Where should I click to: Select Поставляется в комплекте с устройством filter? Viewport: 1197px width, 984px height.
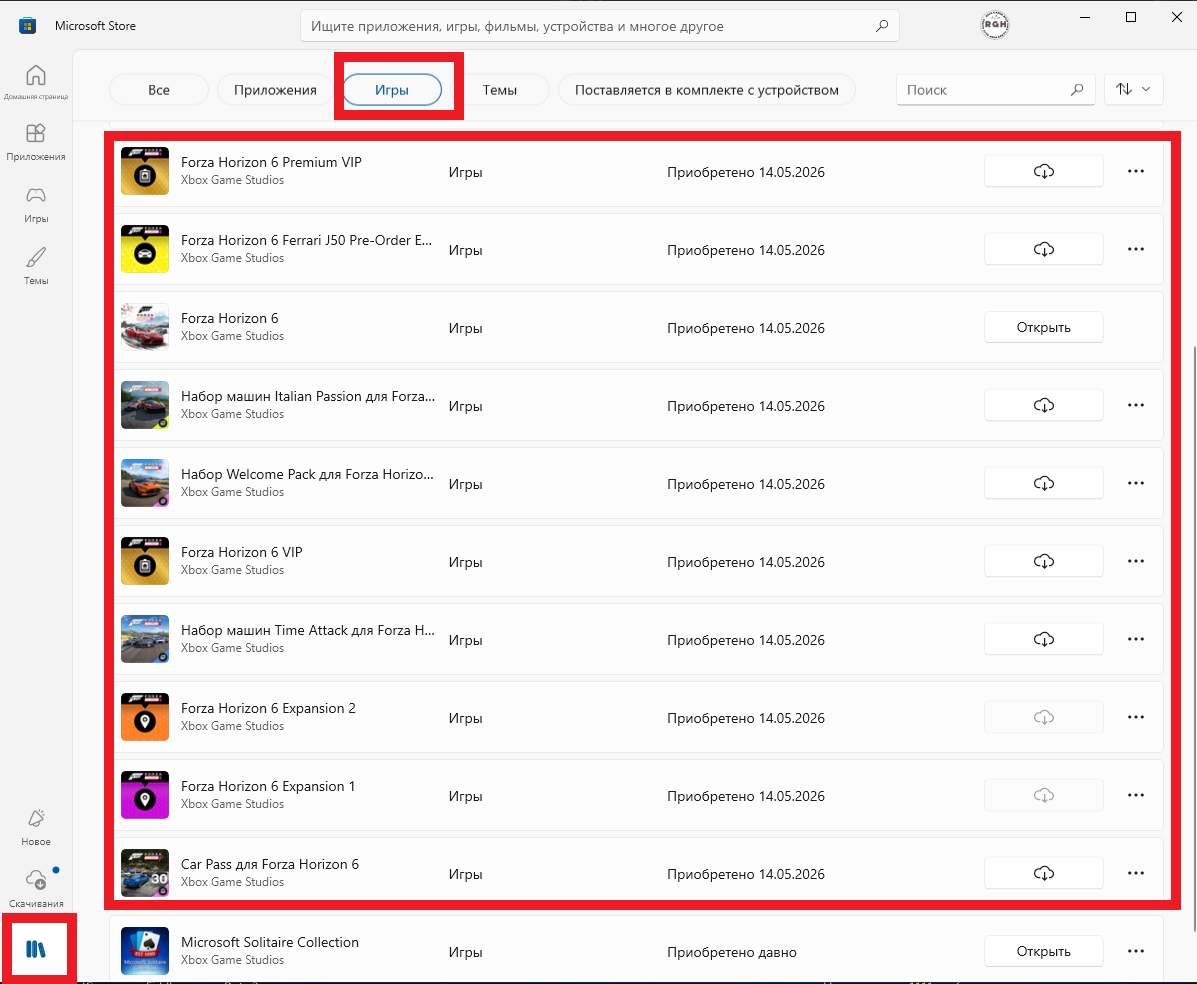coord(706,89)
